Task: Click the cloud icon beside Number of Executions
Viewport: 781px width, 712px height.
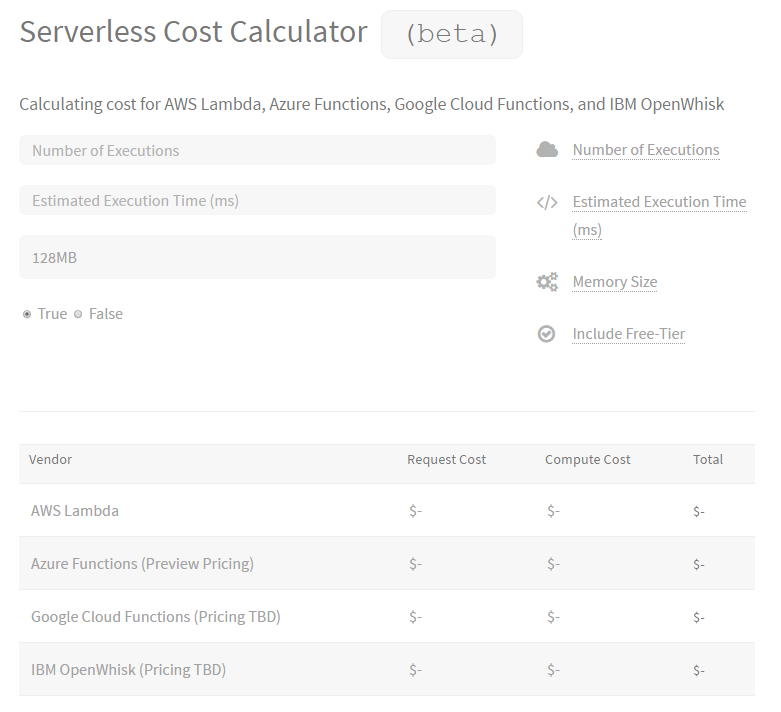Action: [x=547, y=150]
